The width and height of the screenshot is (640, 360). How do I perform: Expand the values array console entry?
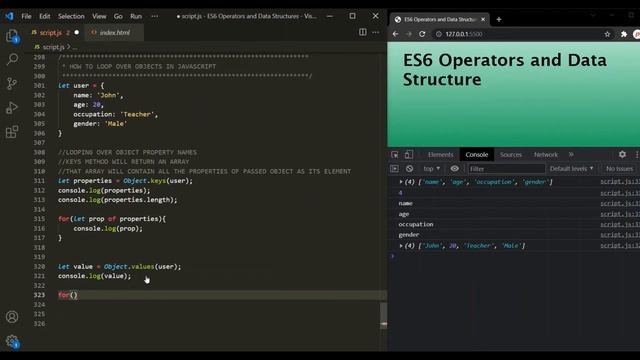401,246
